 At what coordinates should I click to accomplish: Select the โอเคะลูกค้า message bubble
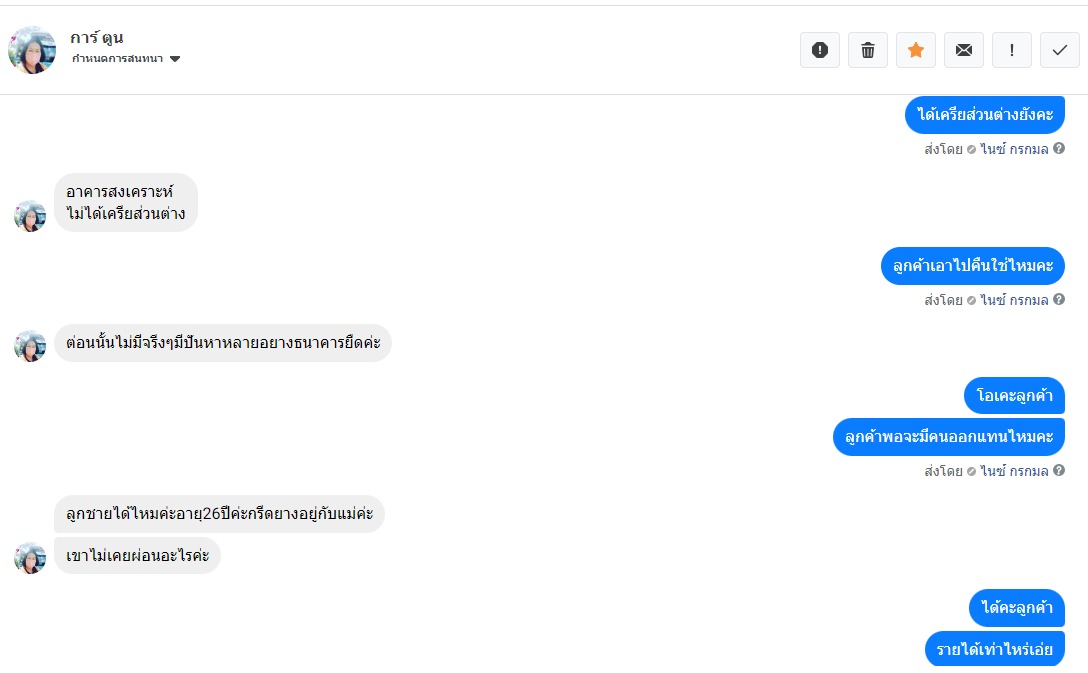(1015, 396)
